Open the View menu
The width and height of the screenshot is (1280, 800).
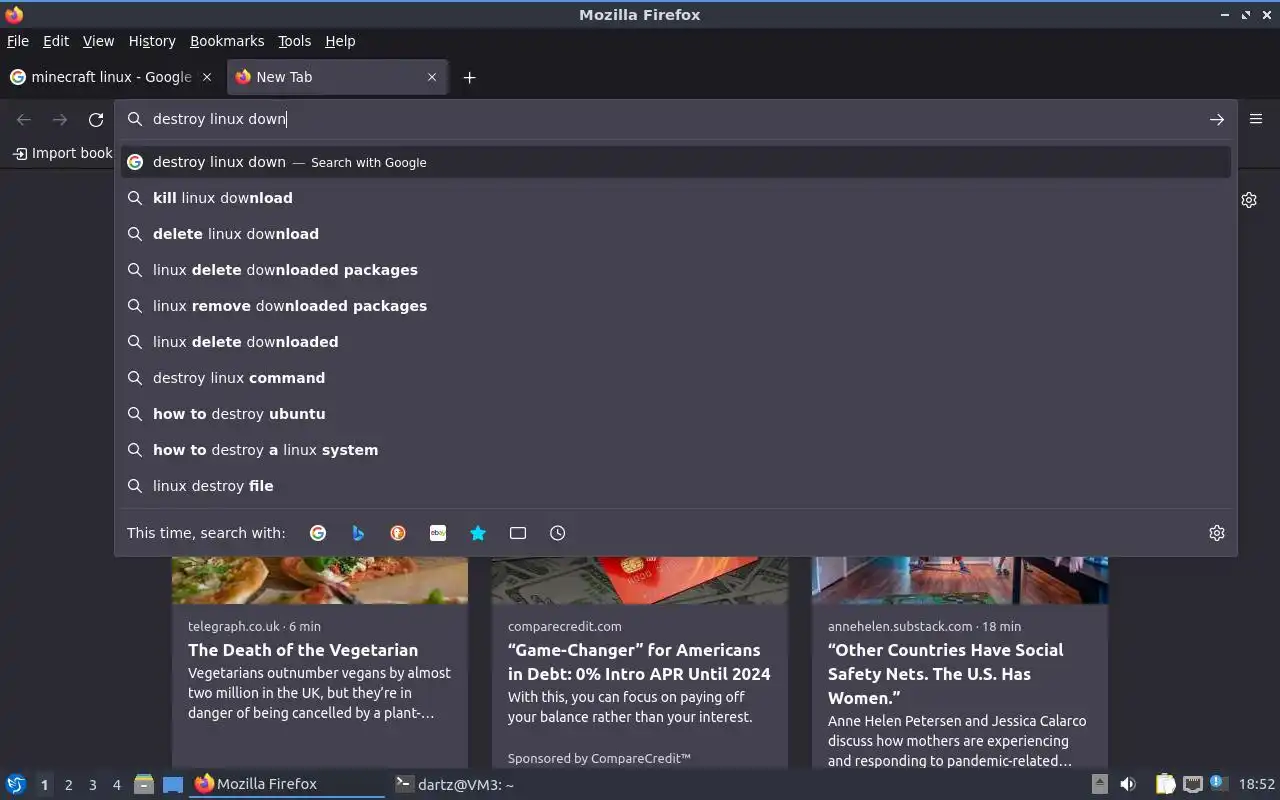pyautogui.click(x=98, y=41)
